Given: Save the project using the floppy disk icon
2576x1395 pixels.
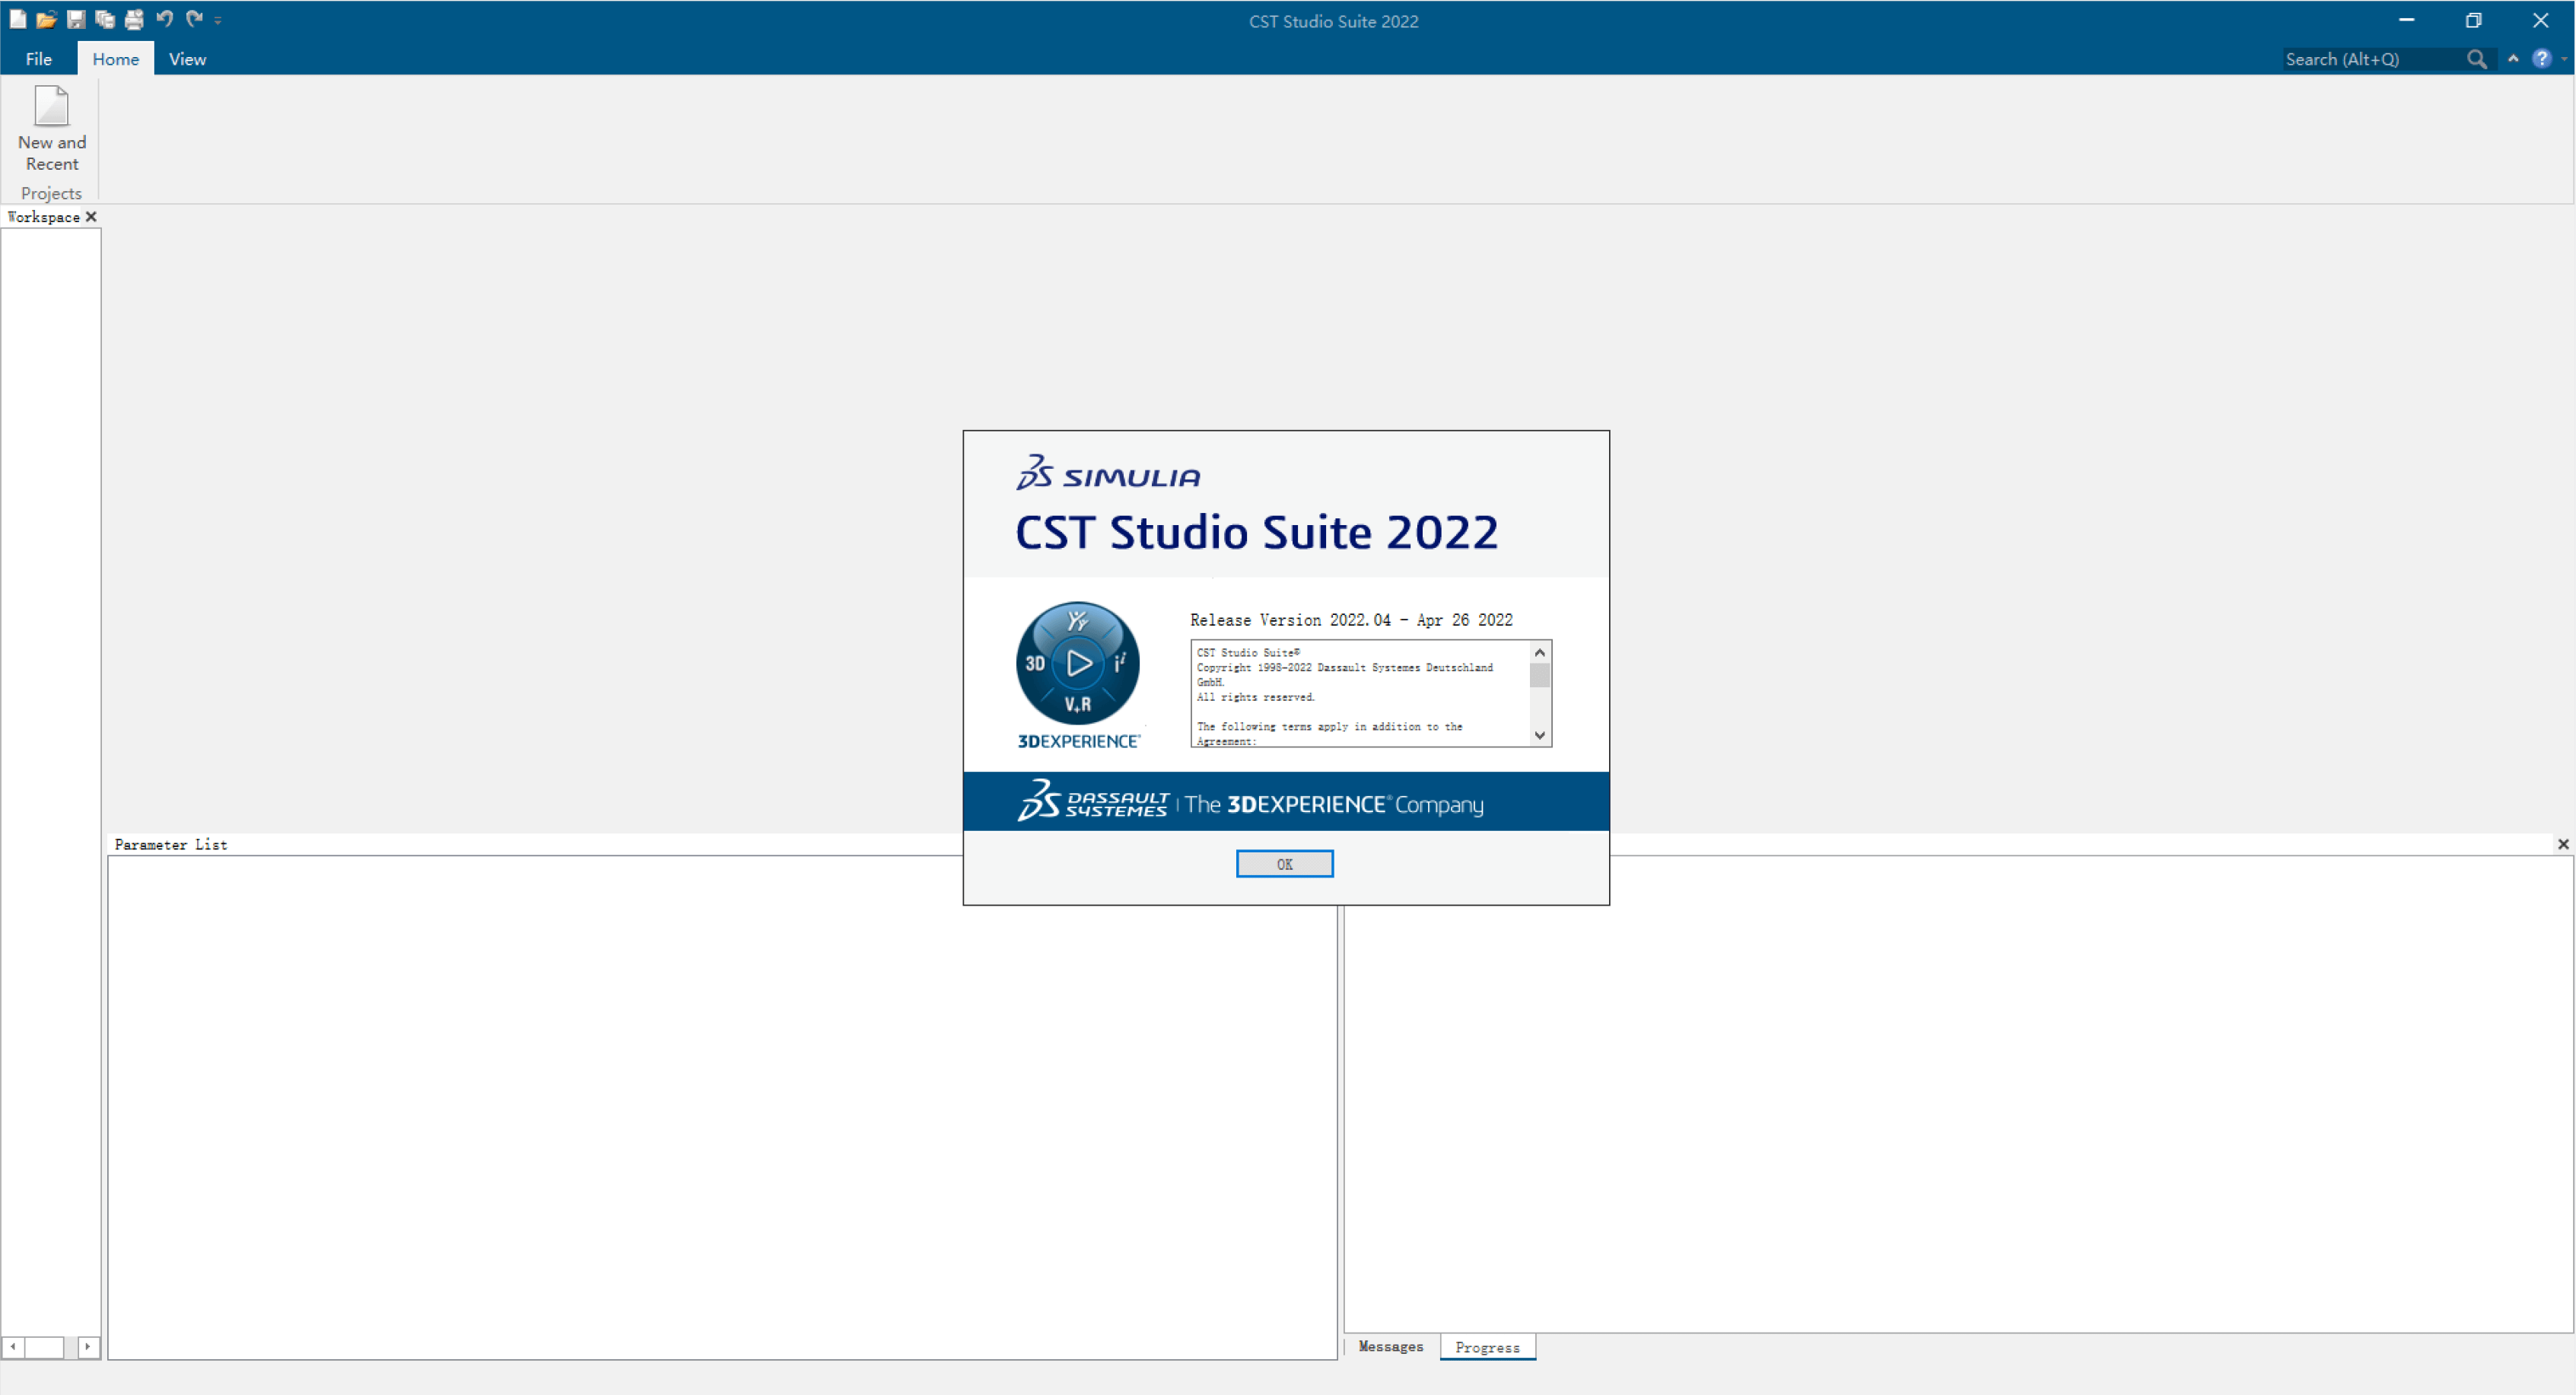Looking at the screenshot, I should coord(76,19).
